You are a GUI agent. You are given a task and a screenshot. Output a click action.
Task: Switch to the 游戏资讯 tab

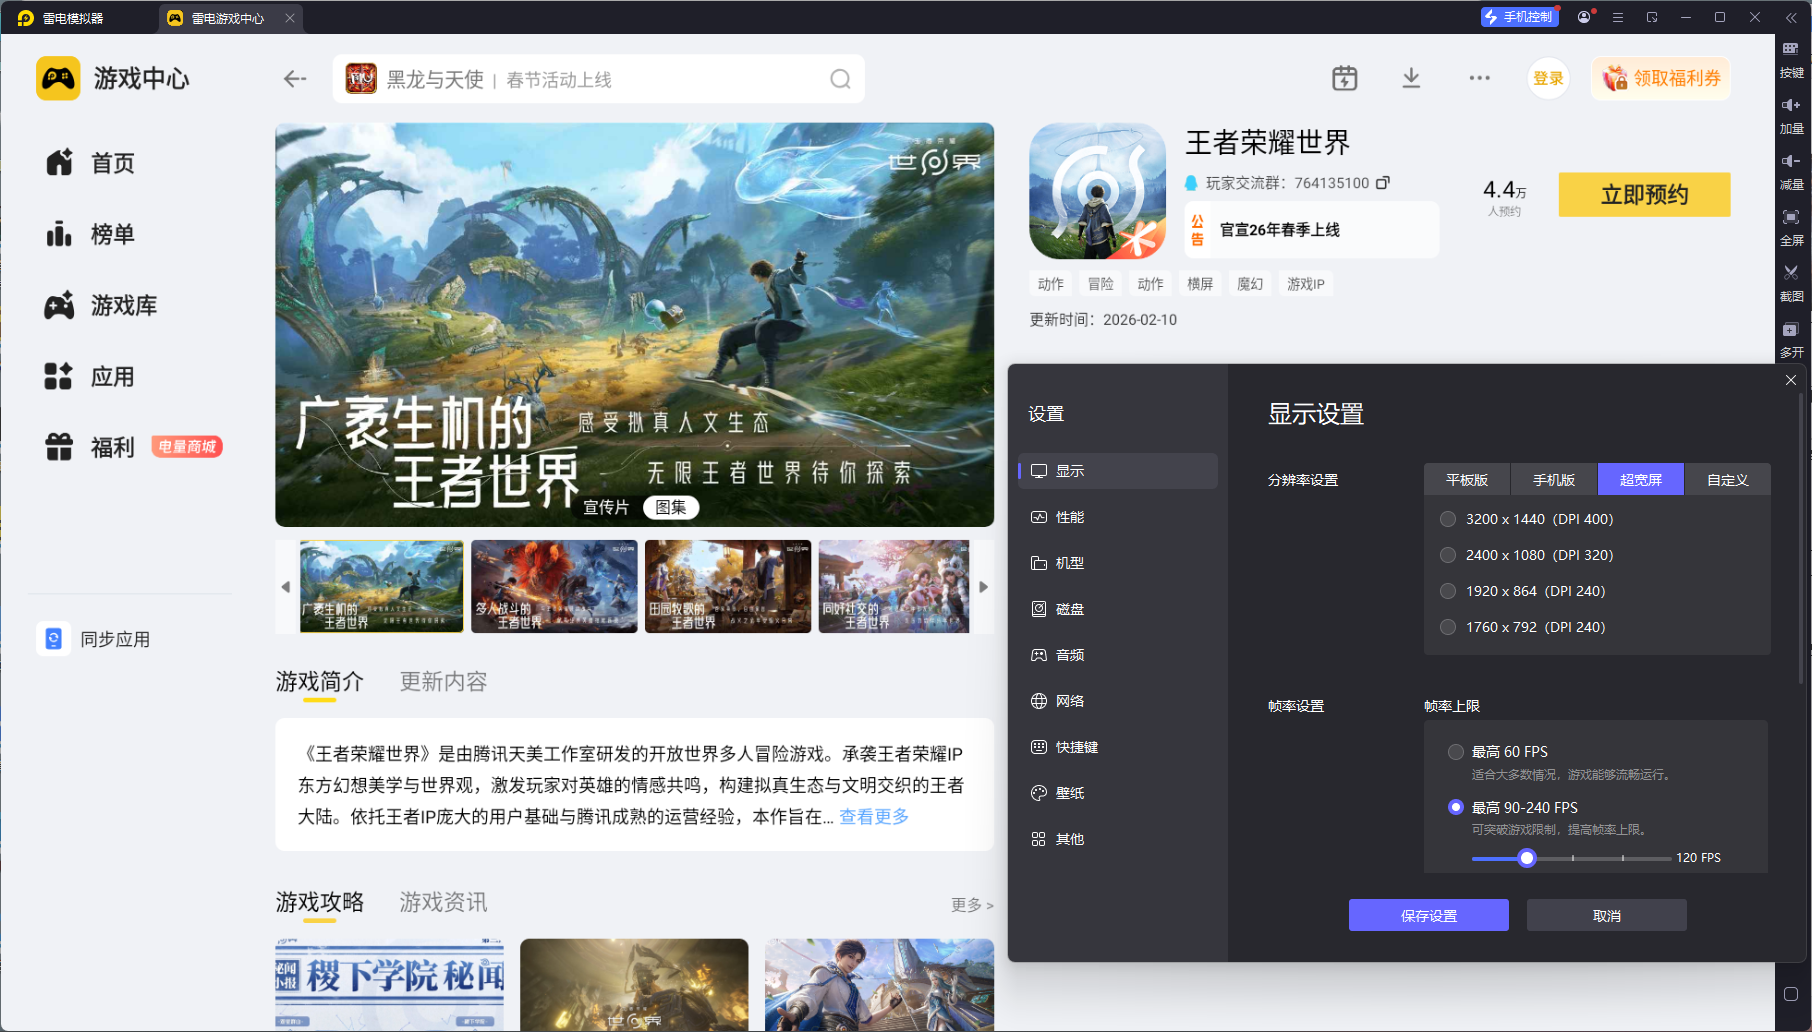443,903
